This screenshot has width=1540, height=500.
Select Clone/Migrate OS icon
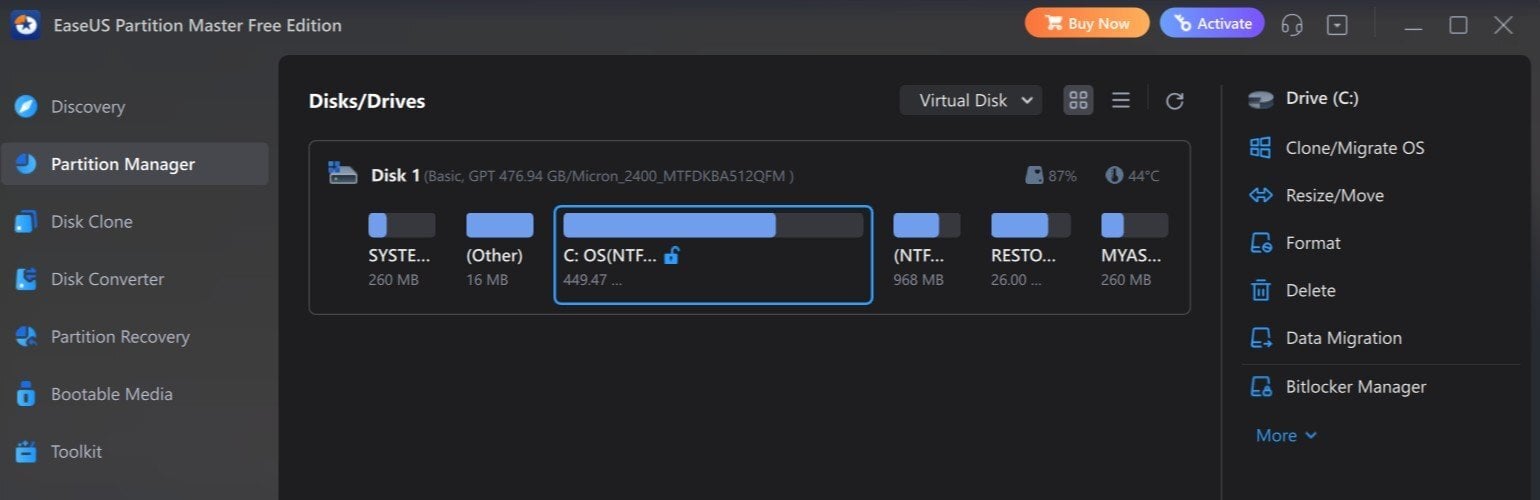[x=1260, y=148]
